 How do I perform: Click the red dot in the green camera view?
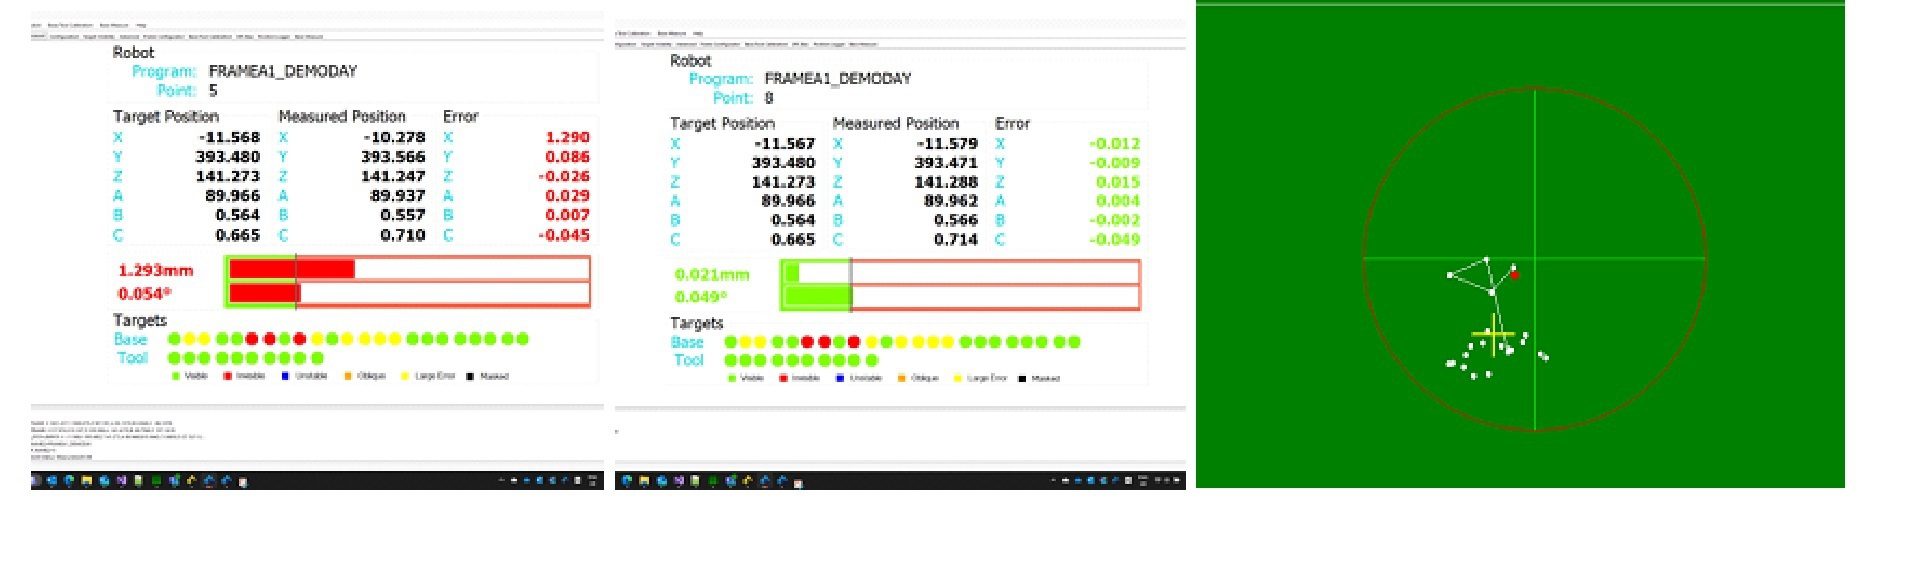(x=1514, y=274)
